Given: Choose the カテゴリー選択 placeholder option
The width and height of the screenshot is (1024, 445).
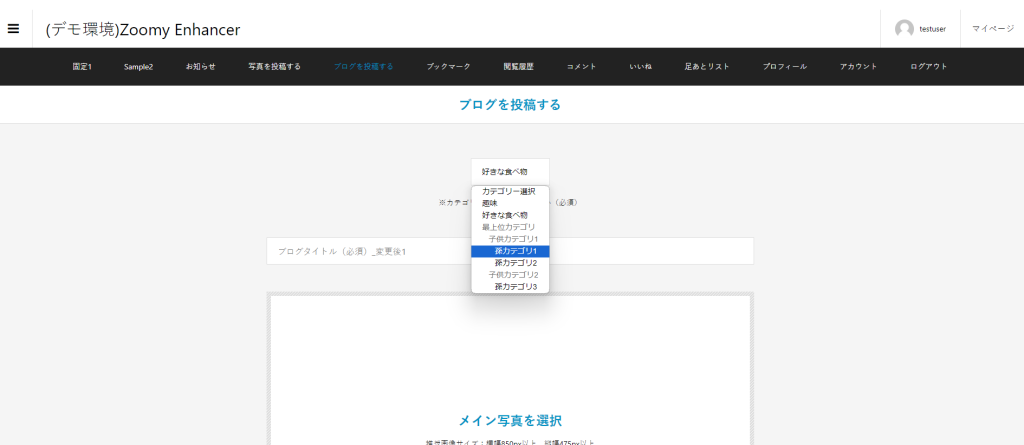Looking at the screenshot, I should (508, 191).
